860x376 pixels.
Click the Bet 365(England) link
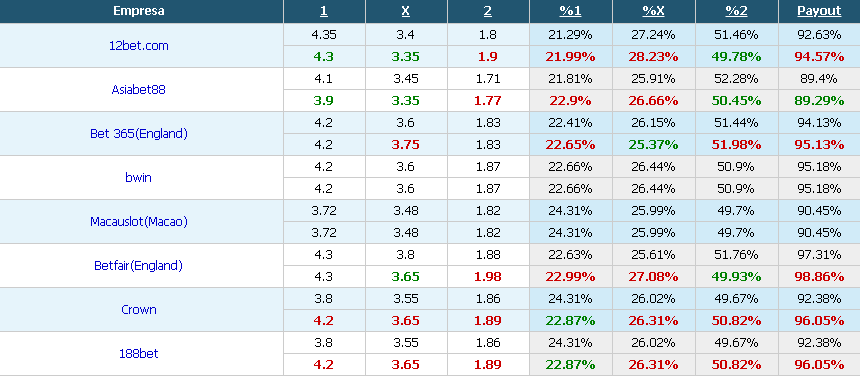(138, 134)
